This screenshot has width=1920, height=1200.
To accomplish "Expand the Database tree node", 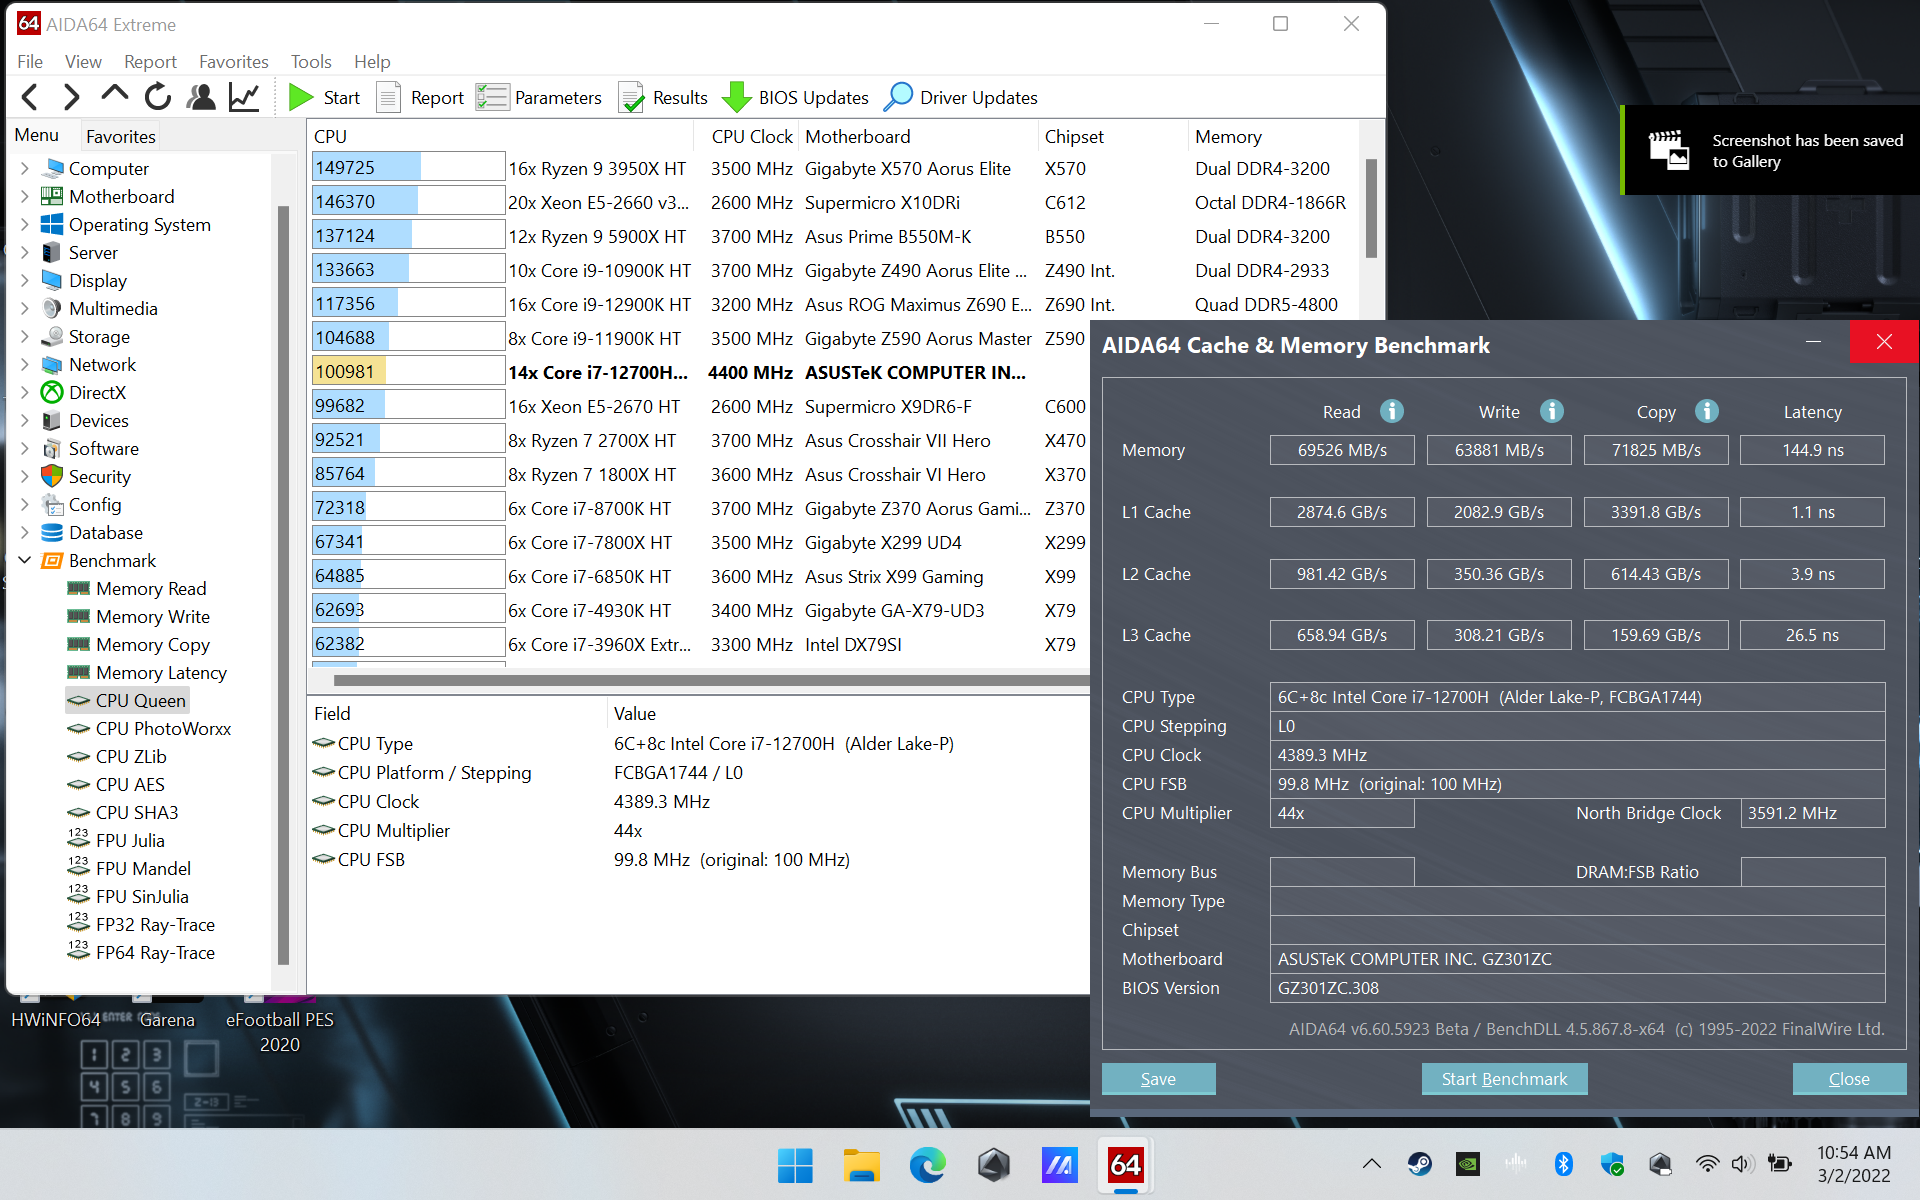I will (x=25, y=532).
